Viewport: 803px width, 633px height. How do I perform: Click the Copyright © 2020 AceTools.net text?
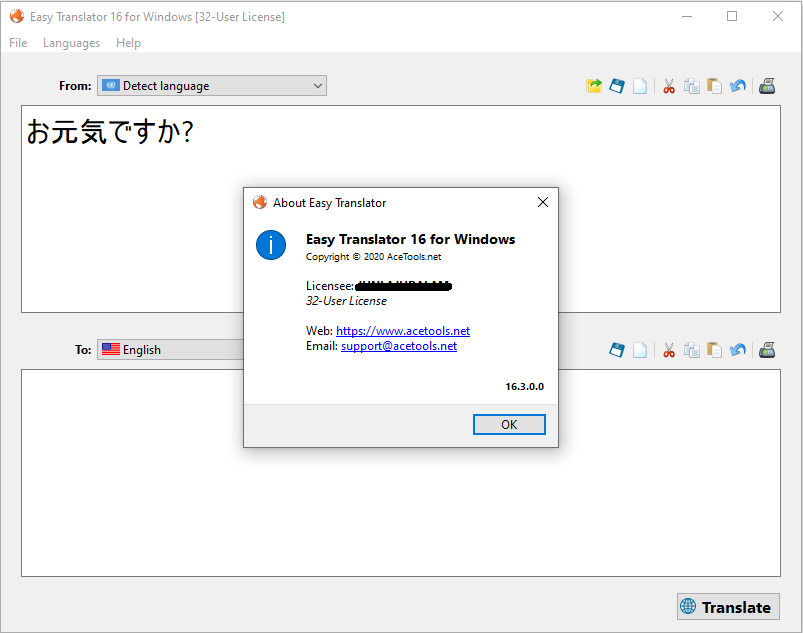(373, 257)
